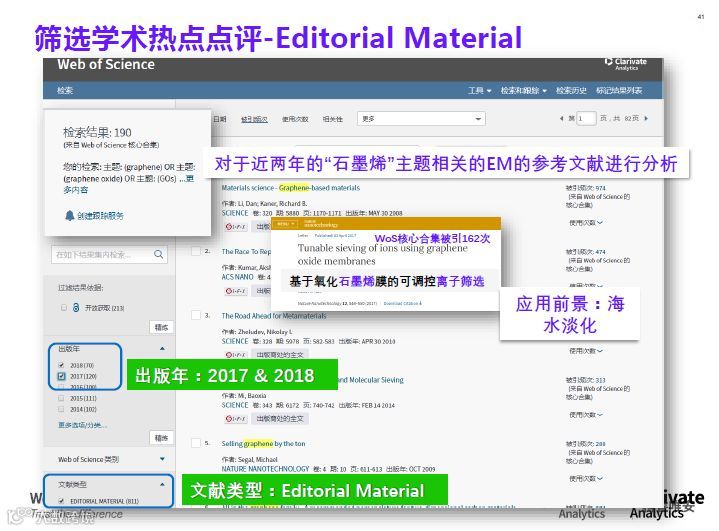
Task: Click 精炼 button below open access filter
Action: pos(161,327)
